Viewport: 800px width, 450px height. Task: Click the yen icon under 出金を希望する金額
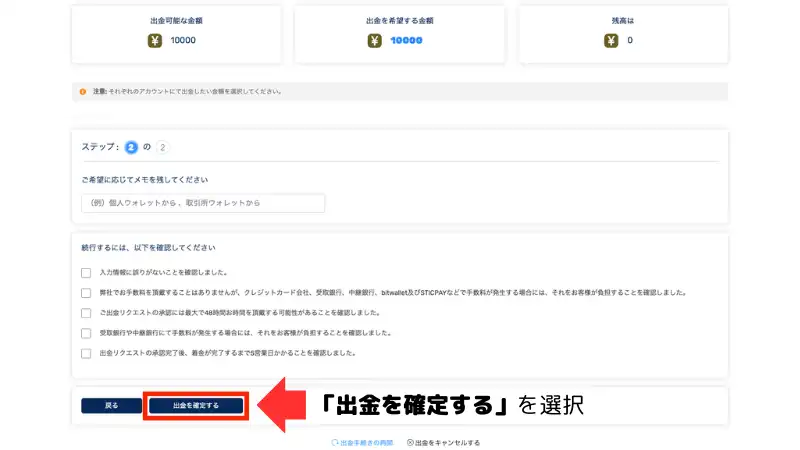coord(375,41)
